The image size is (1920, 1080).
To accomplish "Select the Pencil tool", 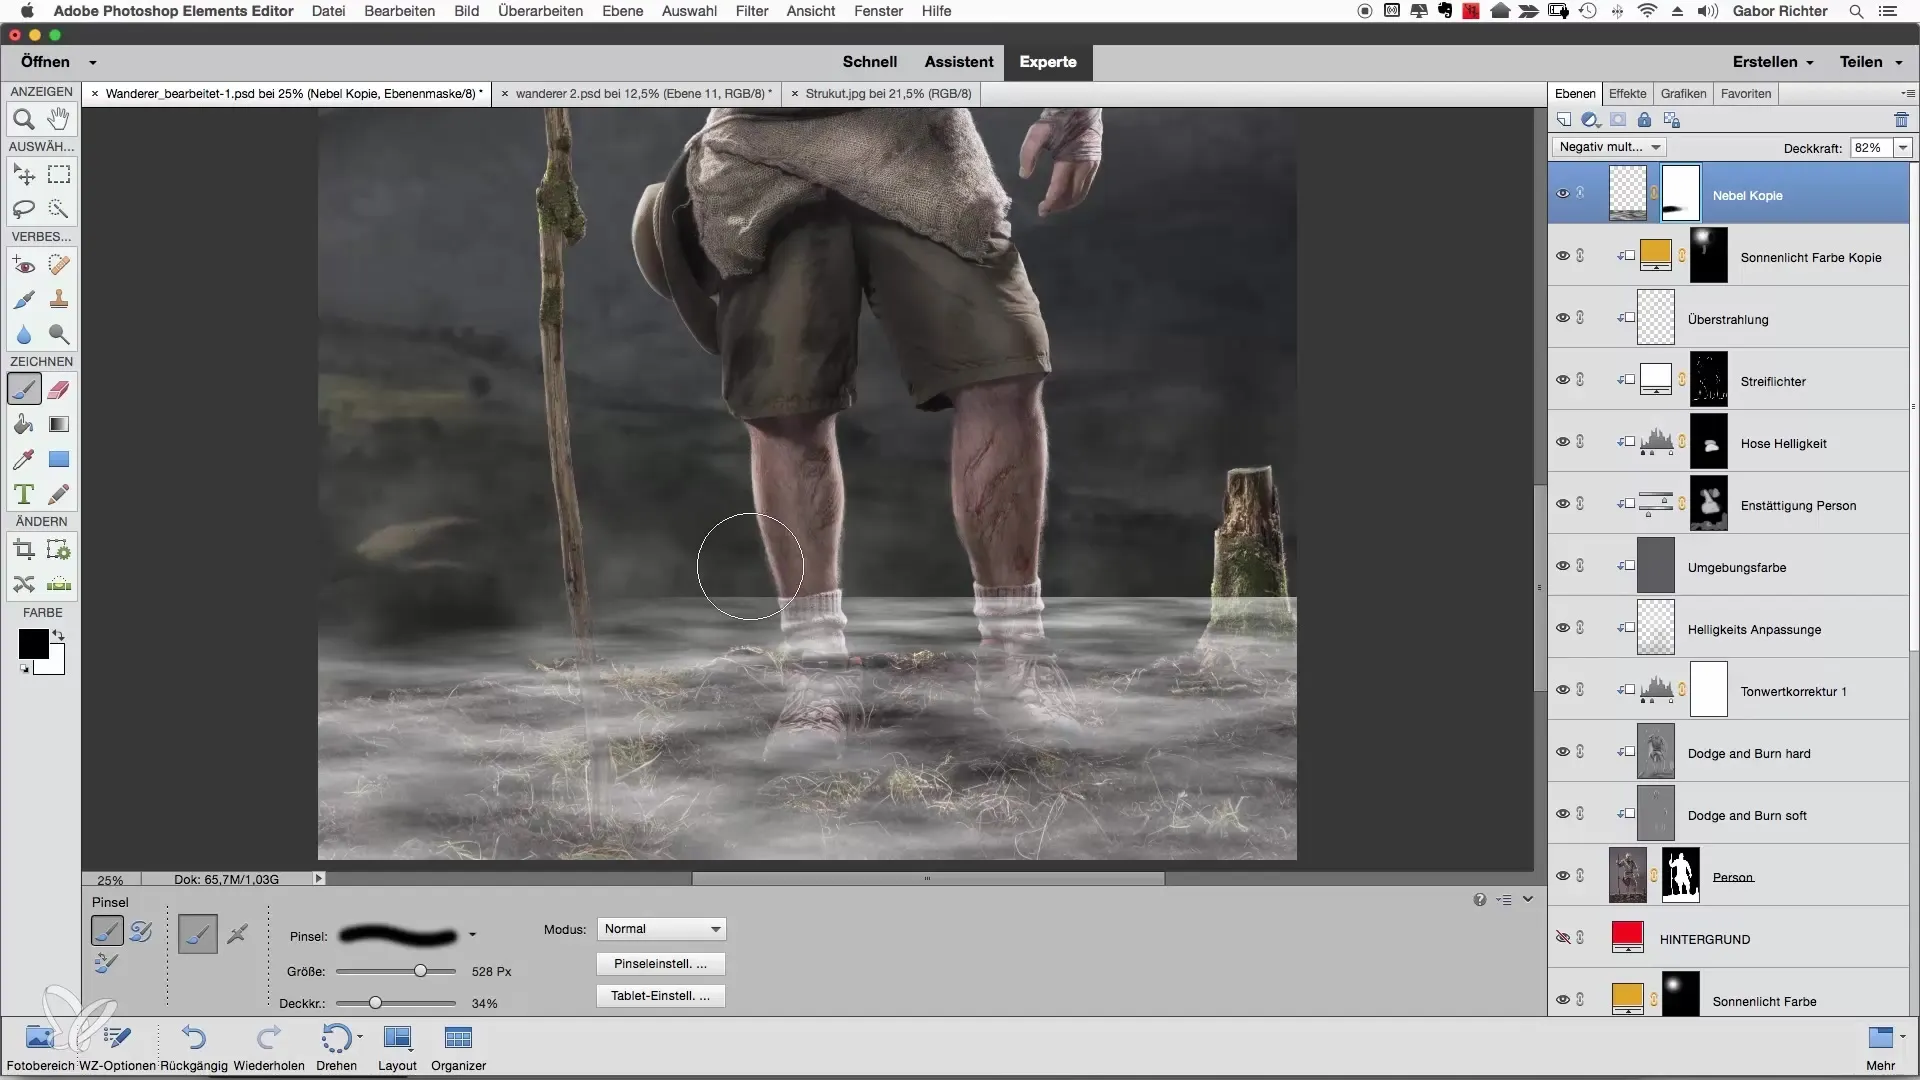I will coord(59,494).
